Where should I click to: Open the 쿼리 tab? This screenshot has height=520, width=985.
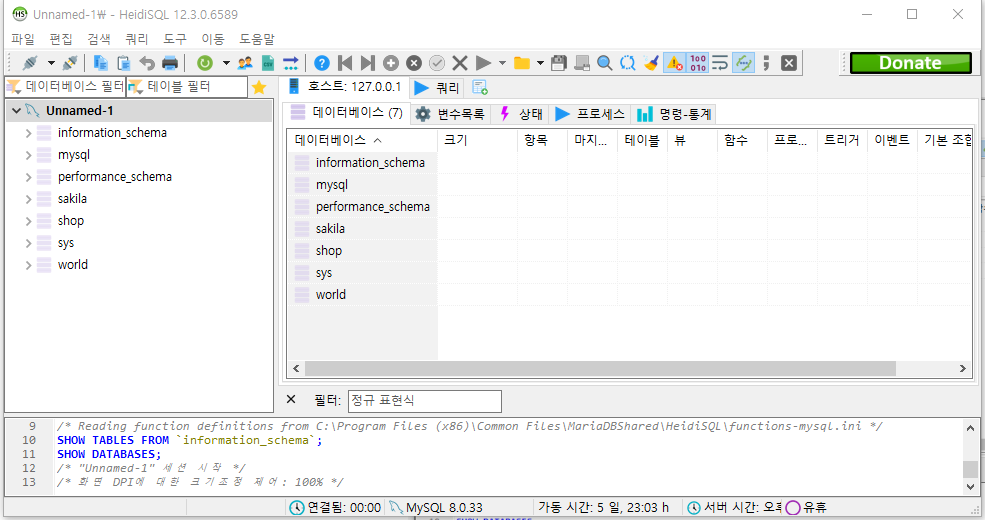click(437, 88)
